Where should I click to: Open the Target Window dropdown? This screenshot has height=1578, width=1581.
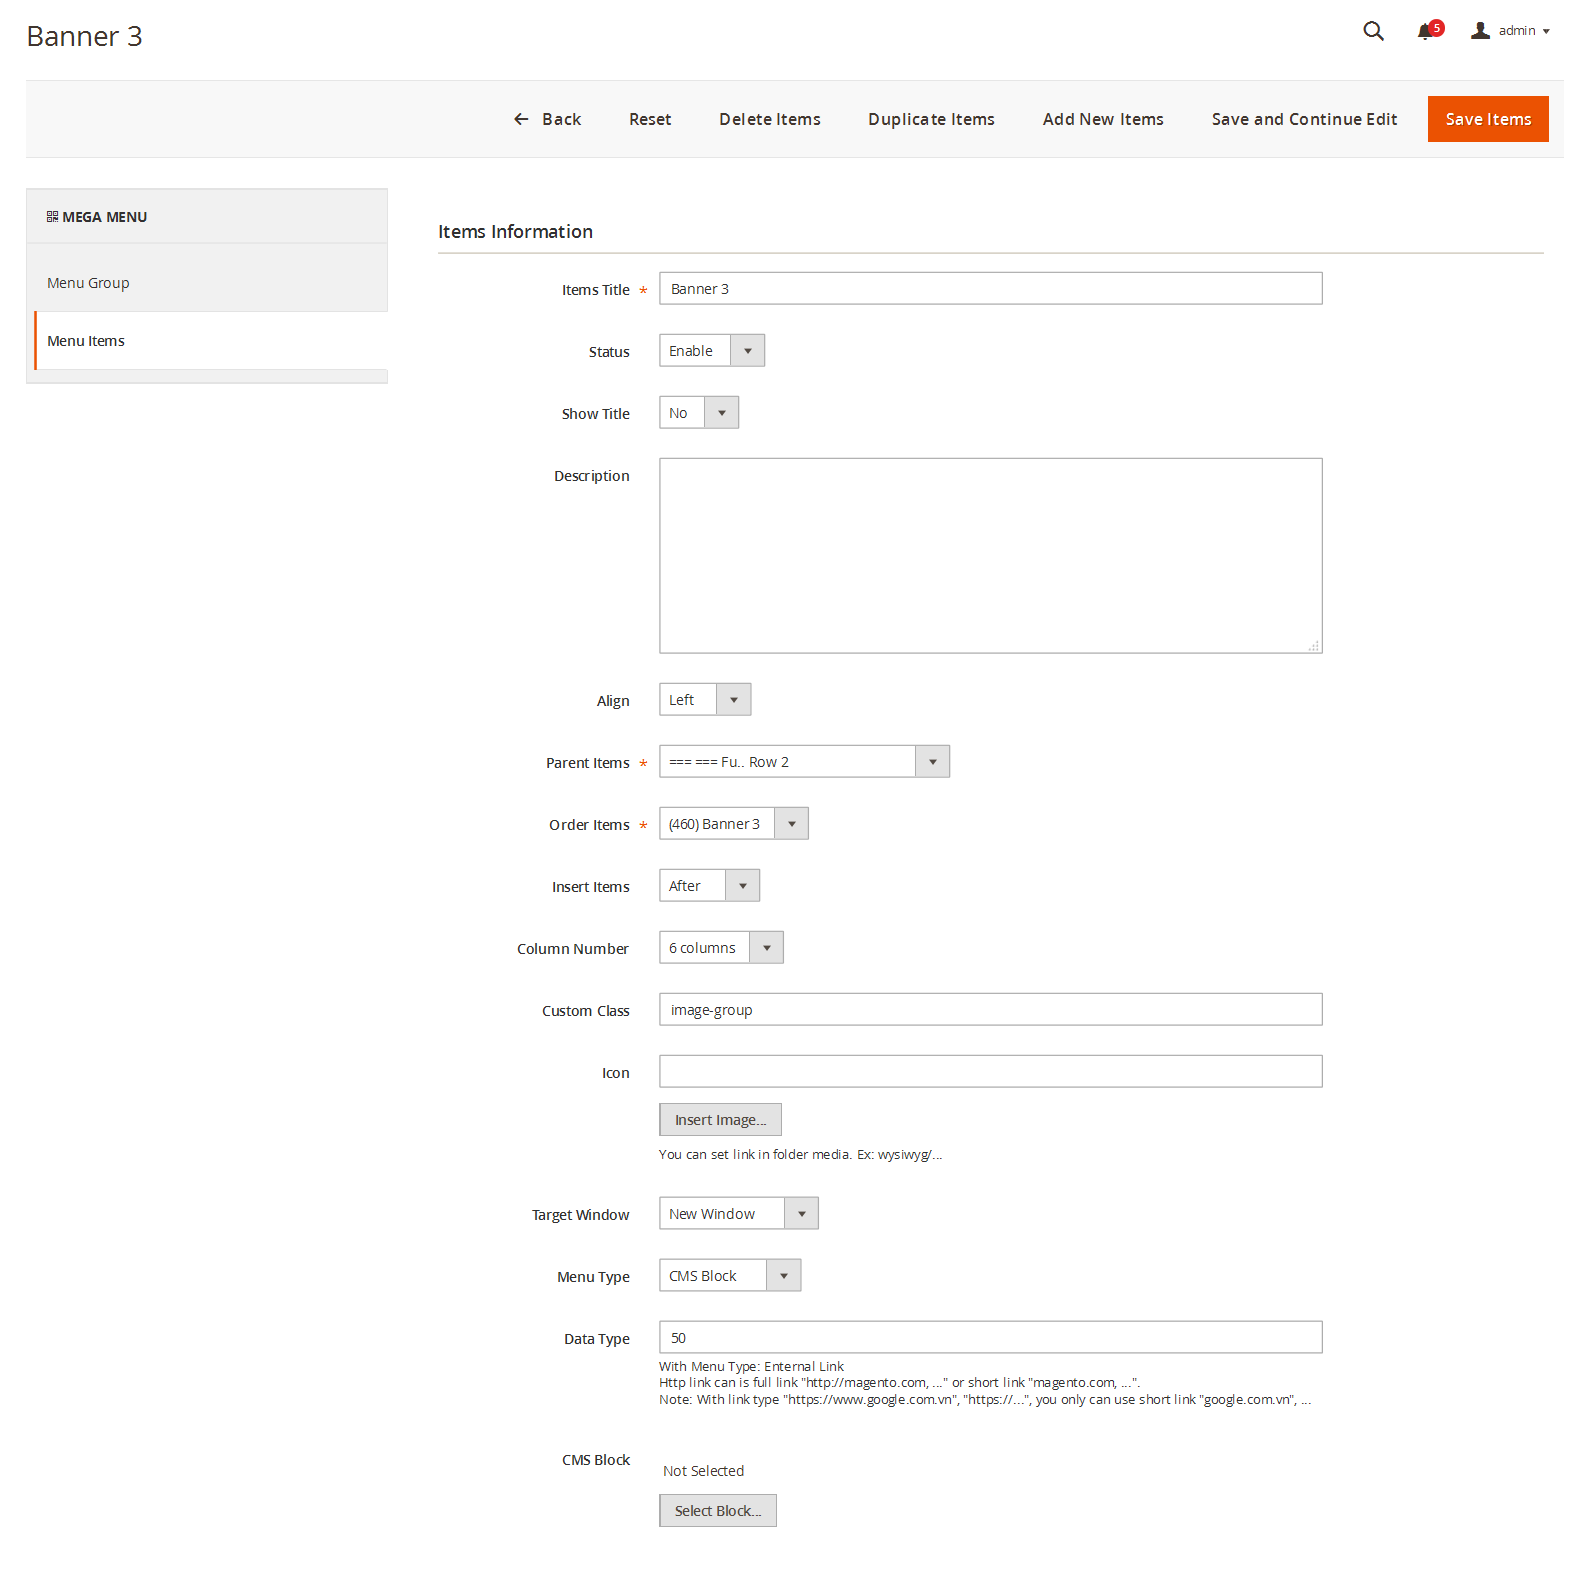tap(738, 1214)
